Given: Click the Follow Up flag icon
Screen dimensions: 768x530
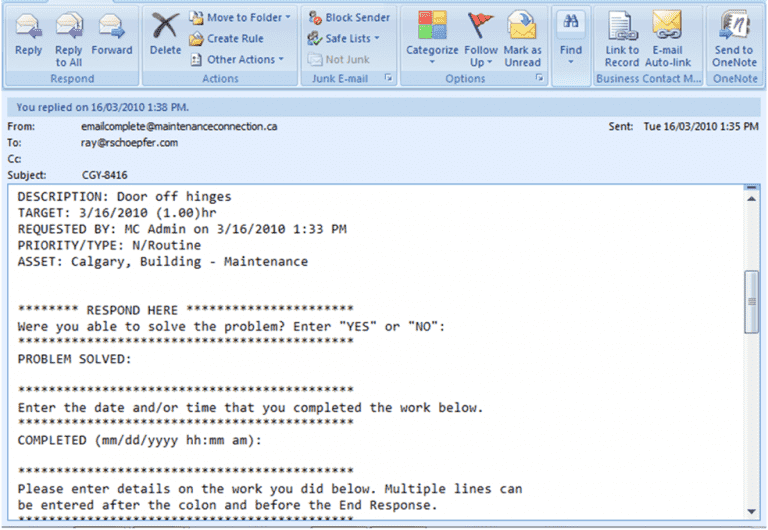Looking at the screenshot, I should tap(480, 25).
